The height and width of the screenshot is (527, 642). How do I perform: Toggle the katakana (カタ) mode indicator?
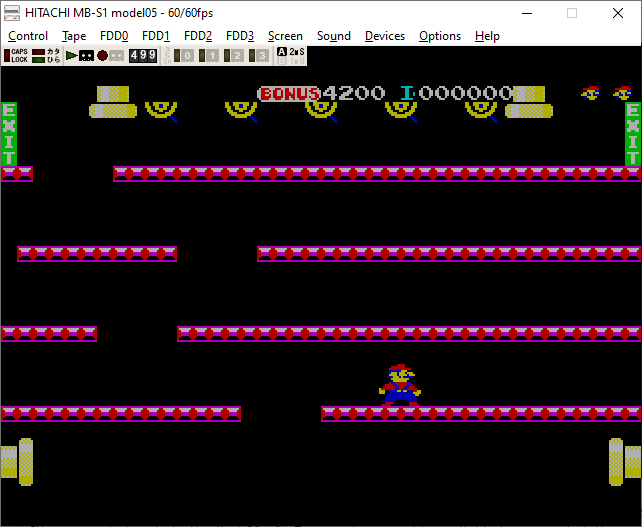(46, 52)
